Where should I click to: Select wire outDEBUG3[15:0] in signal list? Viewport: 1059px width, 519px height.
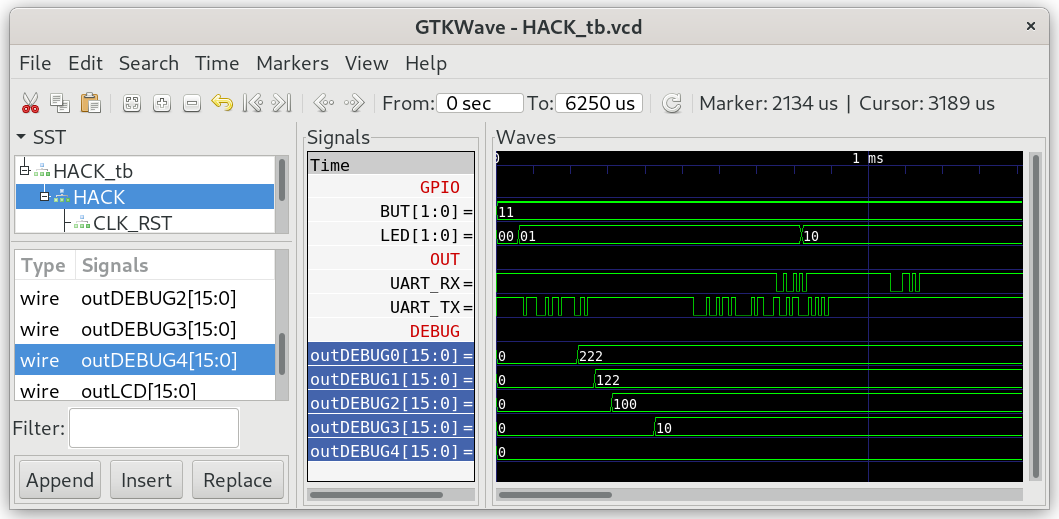coord(145,329)
